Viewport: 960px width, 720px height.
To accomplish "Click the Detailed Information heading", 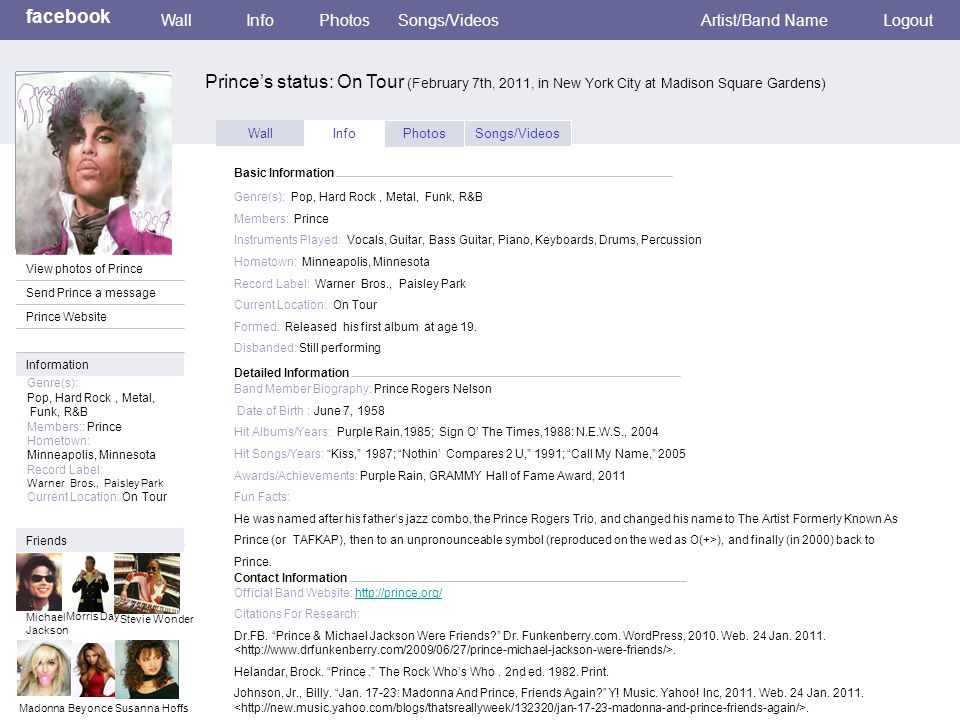I will pyautogui.click(x=291, y=372).
